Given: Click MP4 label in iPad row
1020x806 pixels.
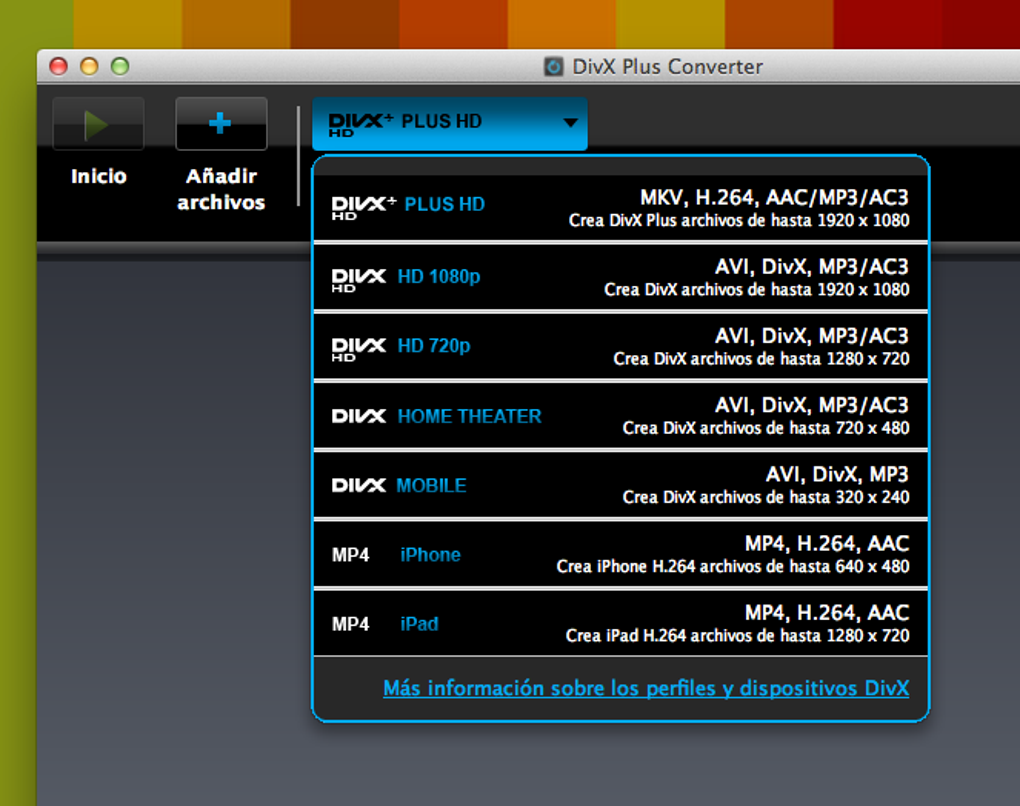Looking at the screenshot, I should pos(351,624).
